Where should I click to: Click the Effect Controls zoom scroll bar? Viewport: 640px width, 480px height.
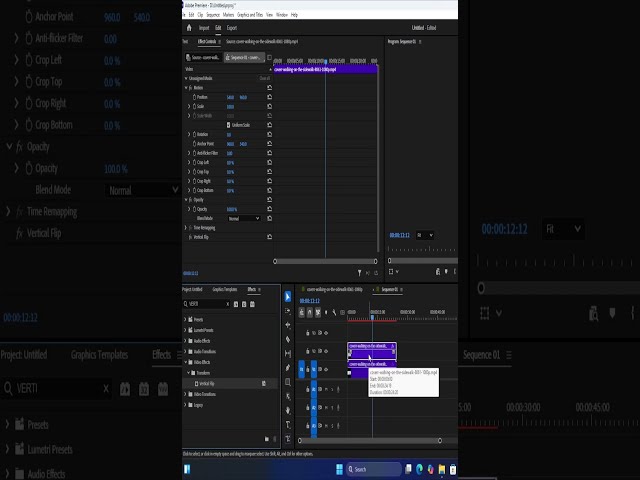click(325, 261)
